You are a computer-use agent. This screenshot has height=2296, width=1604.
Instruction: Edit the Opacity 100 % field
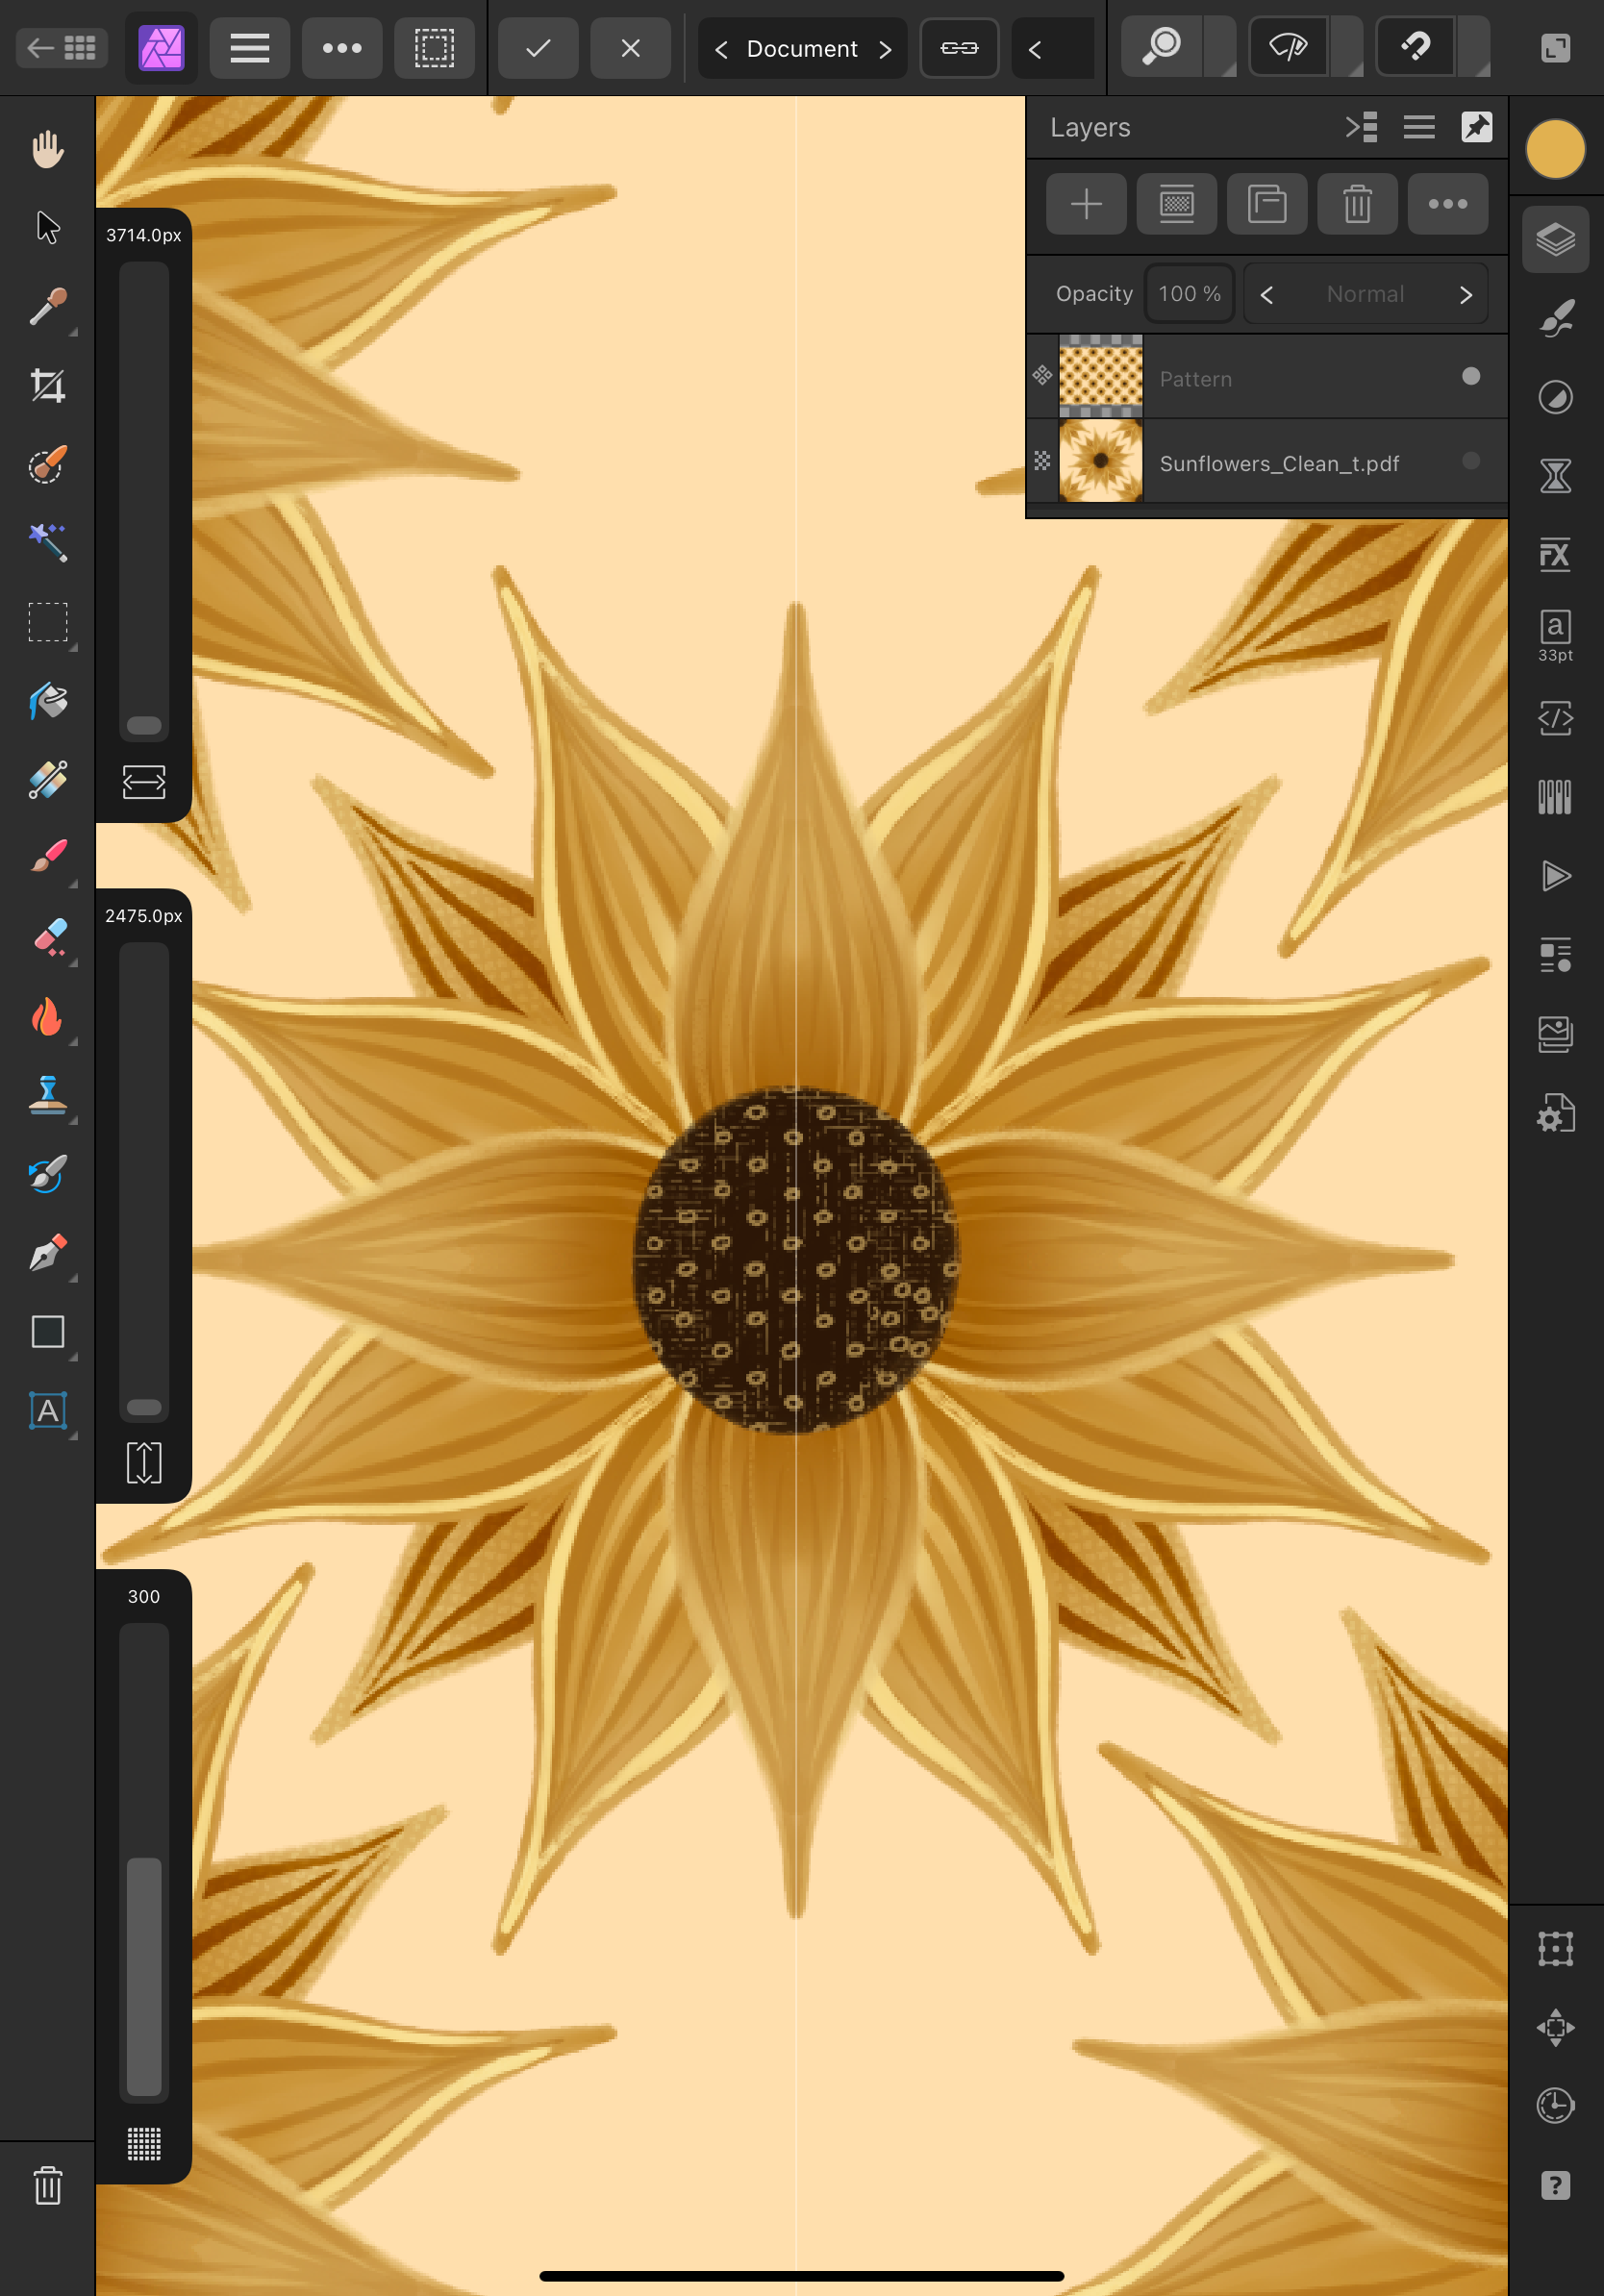pyautogui.click(x=1189, y=294)
